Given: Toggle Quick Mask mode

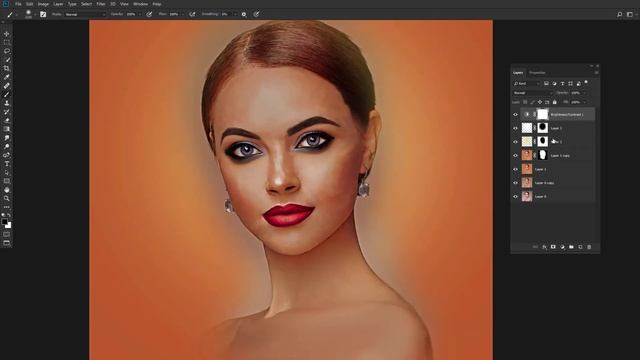Looking at the screenshot, I should (x=7, y=234).
